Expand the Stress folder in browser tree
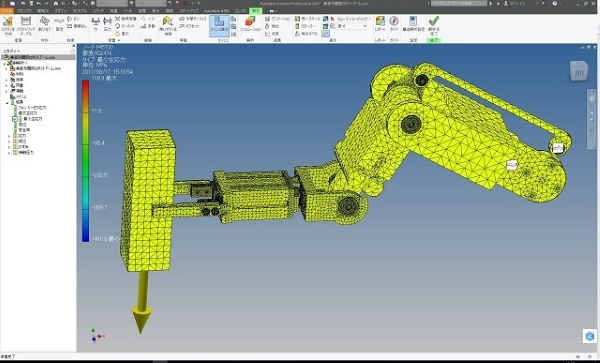This screenshot has height=363, width=600. click(9, 136)
